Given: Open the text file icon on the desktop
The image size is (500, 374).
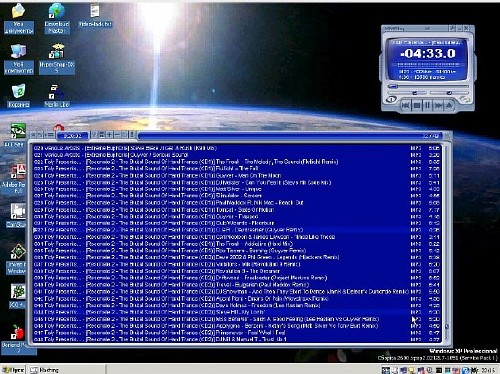Looking at the screenshot, I should (95, 16).
